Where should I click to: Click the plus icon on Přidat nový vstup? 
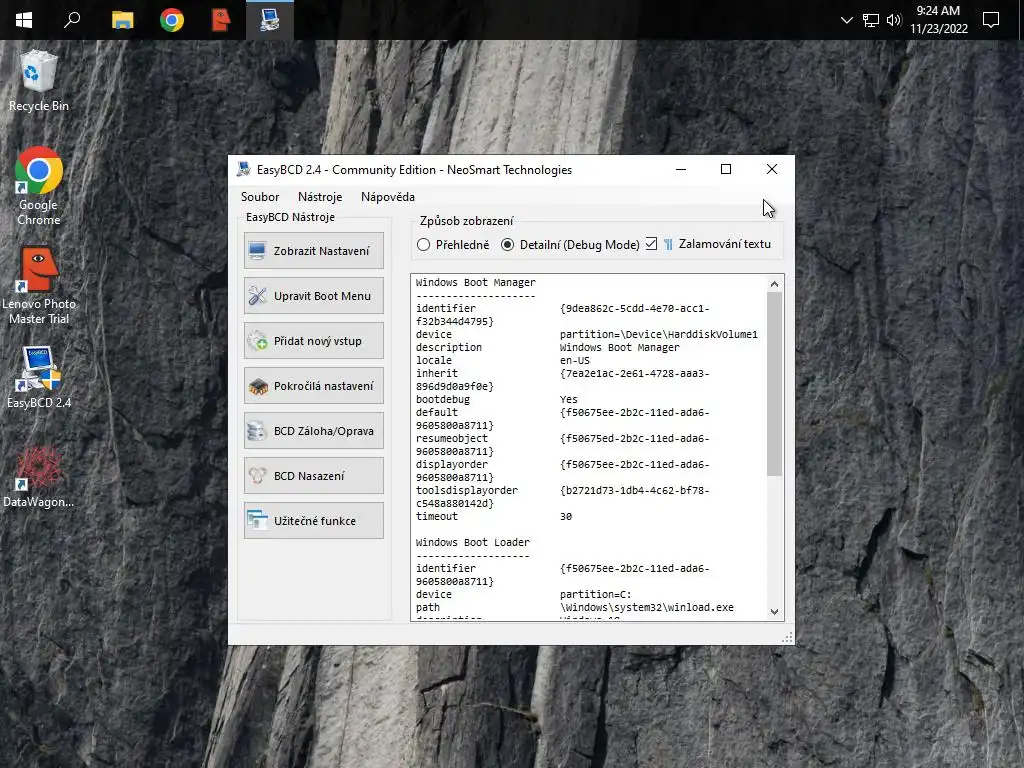(x=257, y=341)
